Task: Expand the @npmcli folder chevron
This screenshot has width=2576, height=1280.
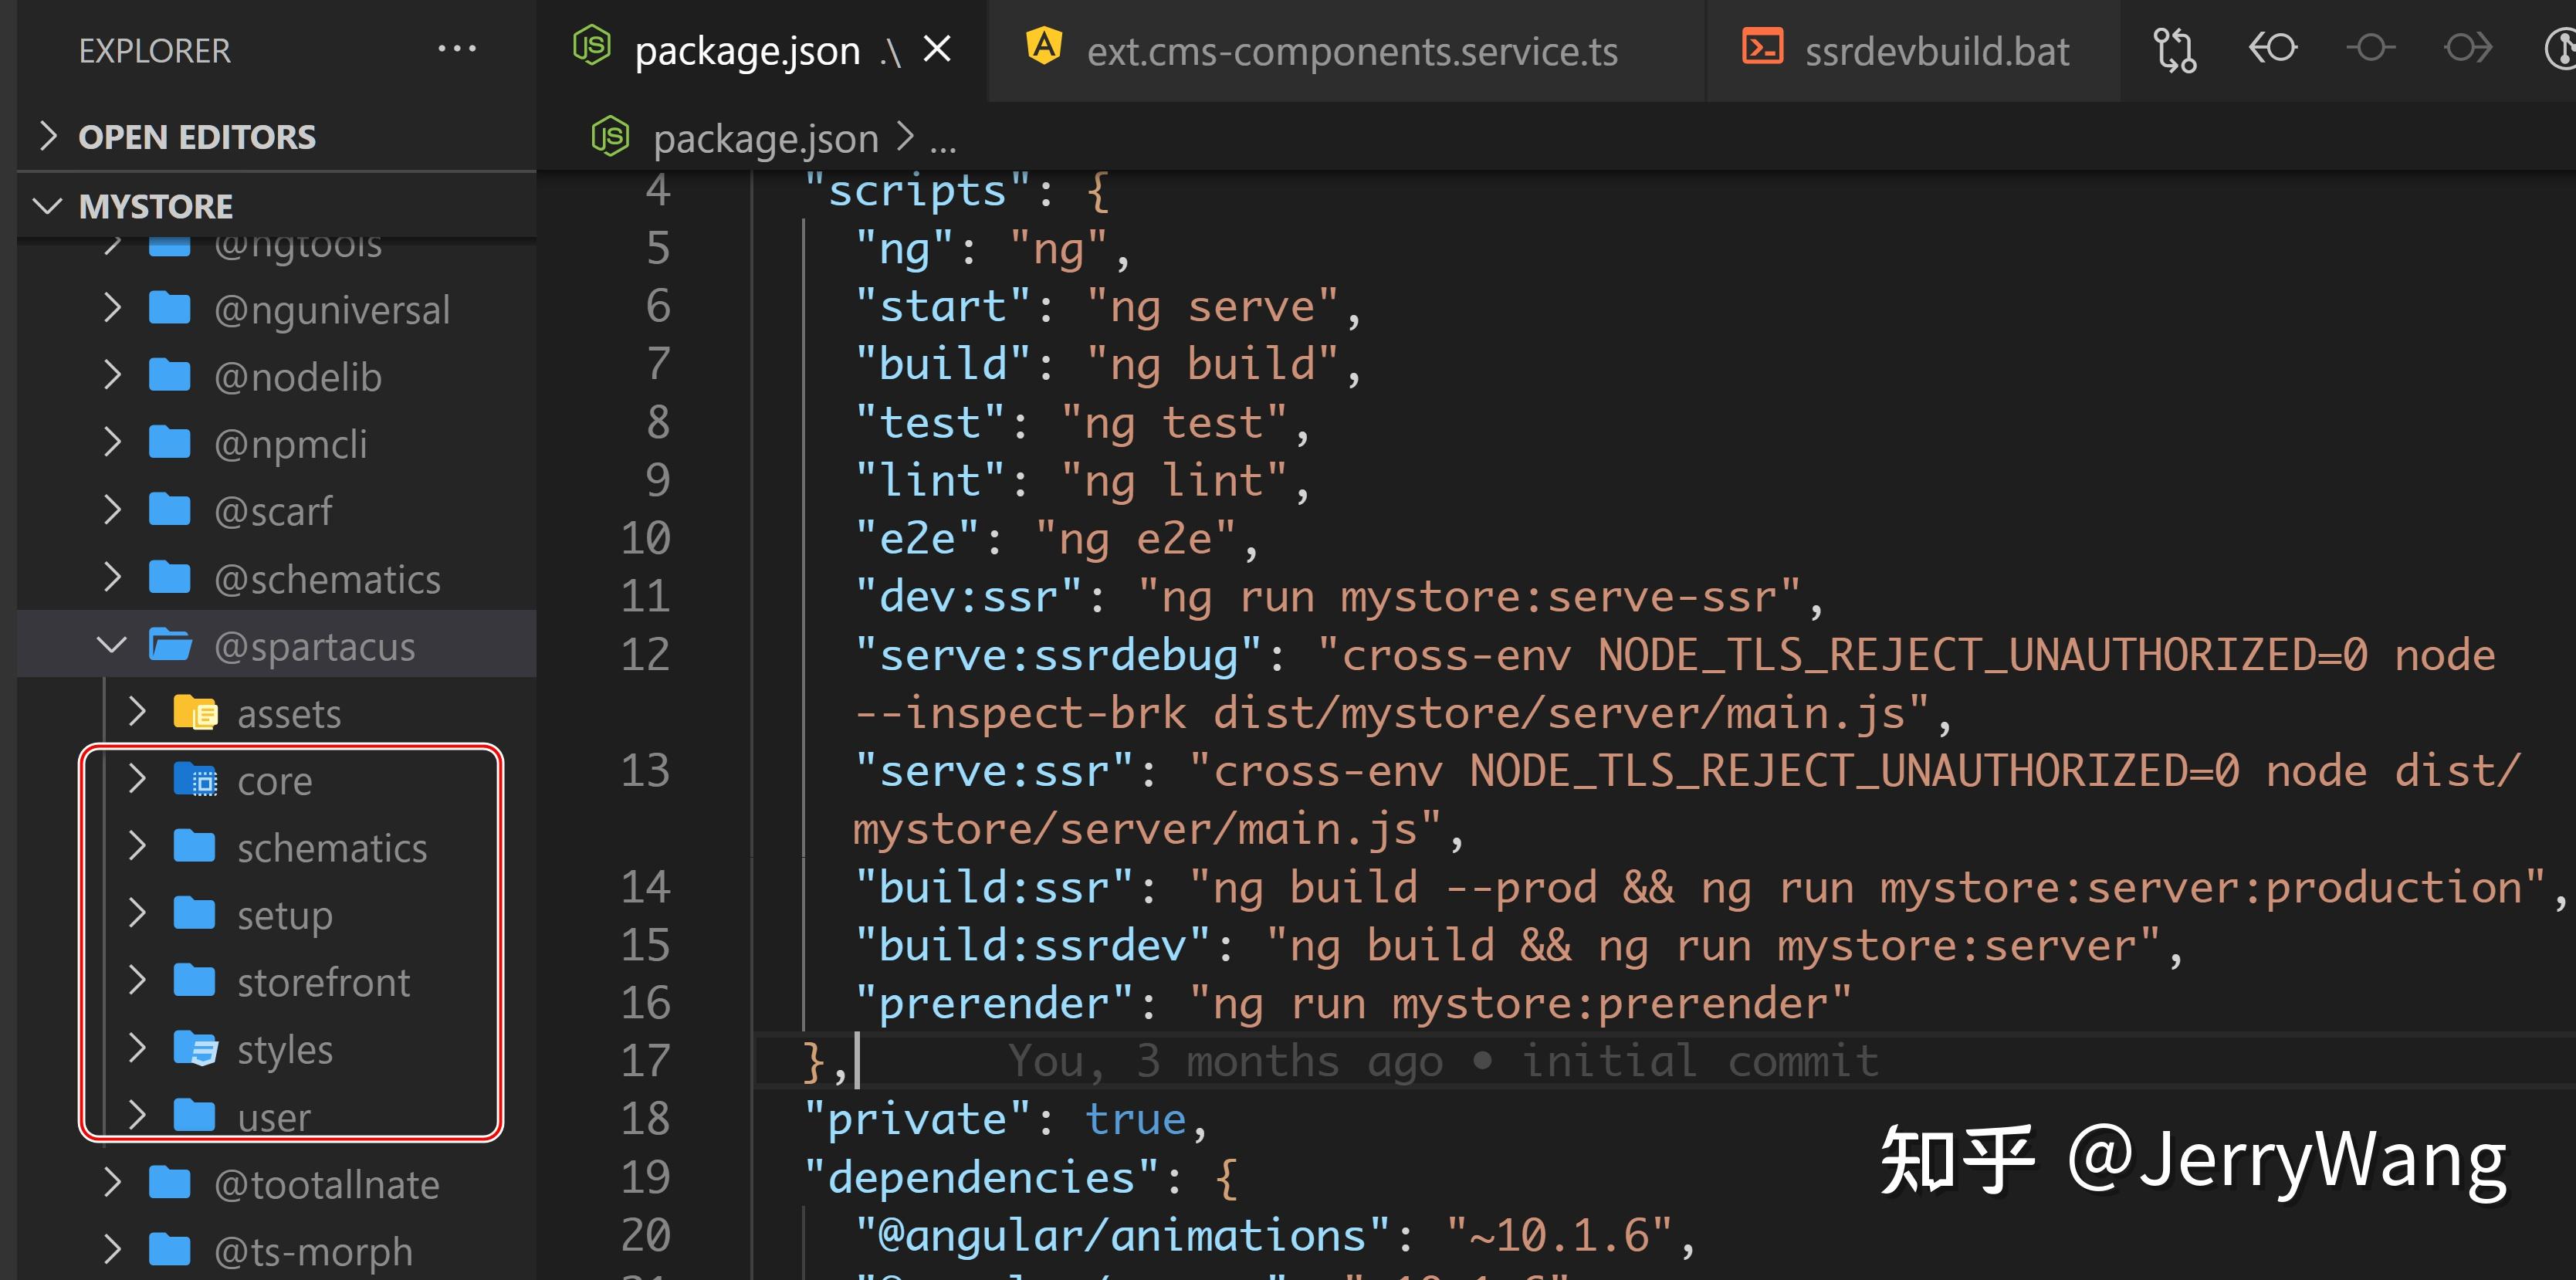Action: coord(113,443)
